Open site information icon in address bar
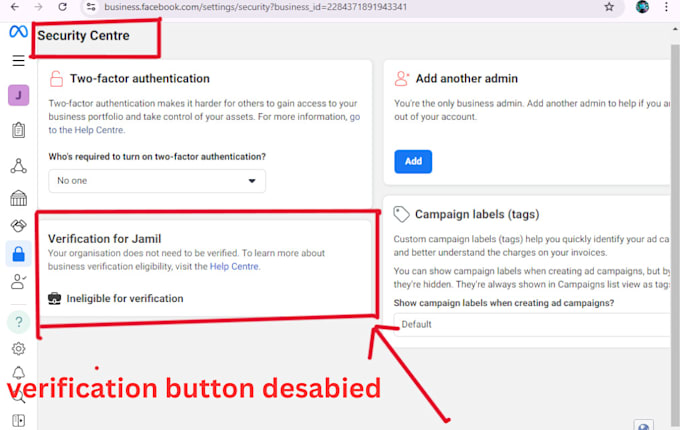680x430 pixels. click(x=91, y=7)
